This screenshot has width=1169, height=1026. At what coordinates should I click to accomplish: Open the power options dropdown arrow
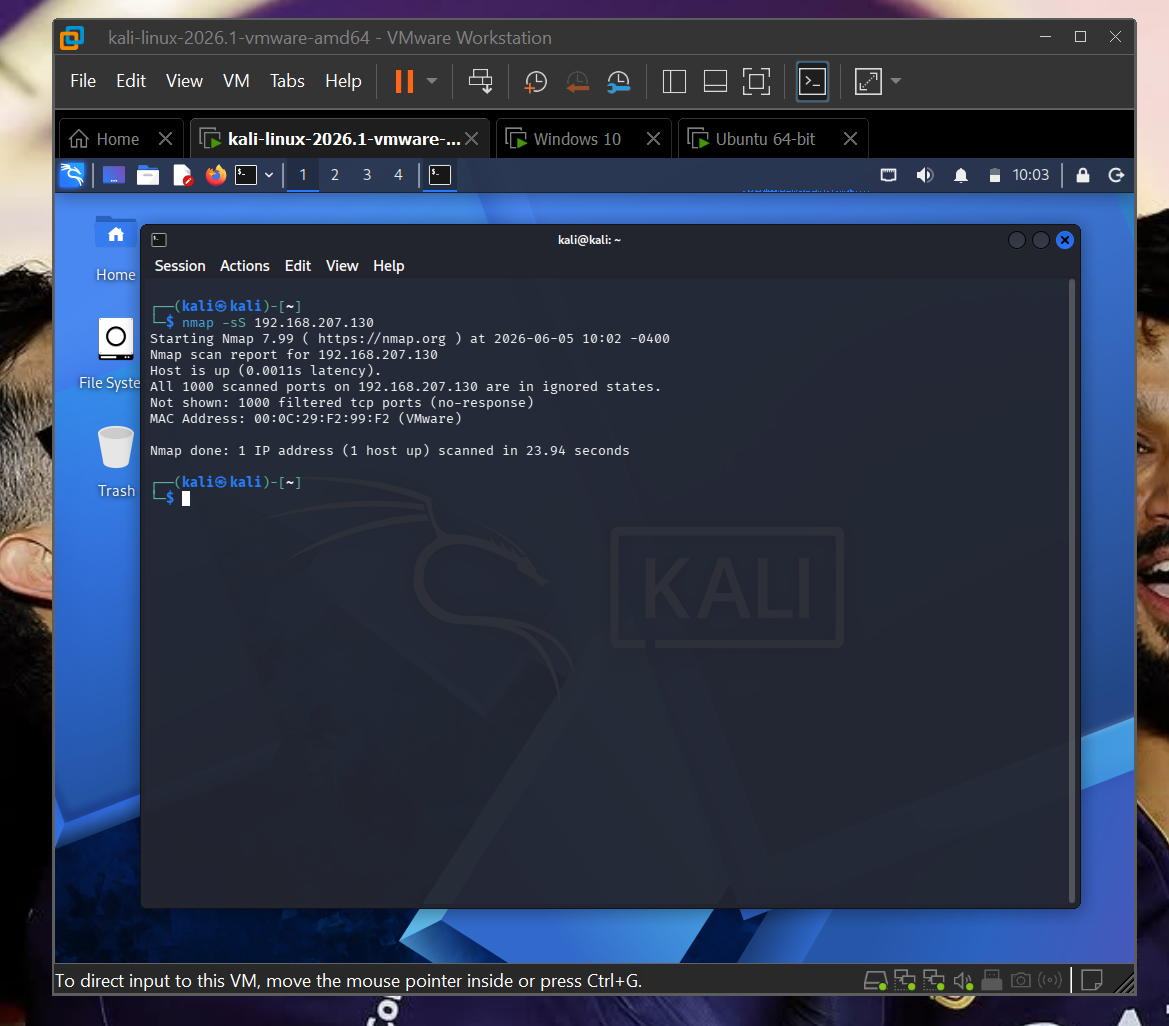click(432, 81)
